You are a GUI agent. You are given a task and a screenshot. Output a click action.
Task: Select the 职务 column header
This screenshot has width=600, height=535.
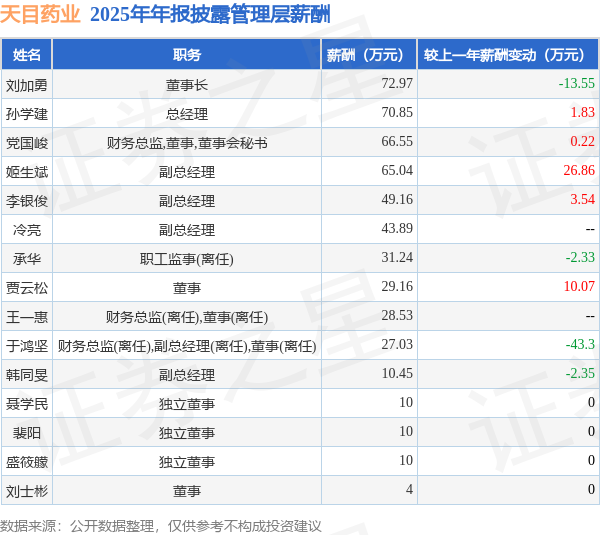coord(187,55)
